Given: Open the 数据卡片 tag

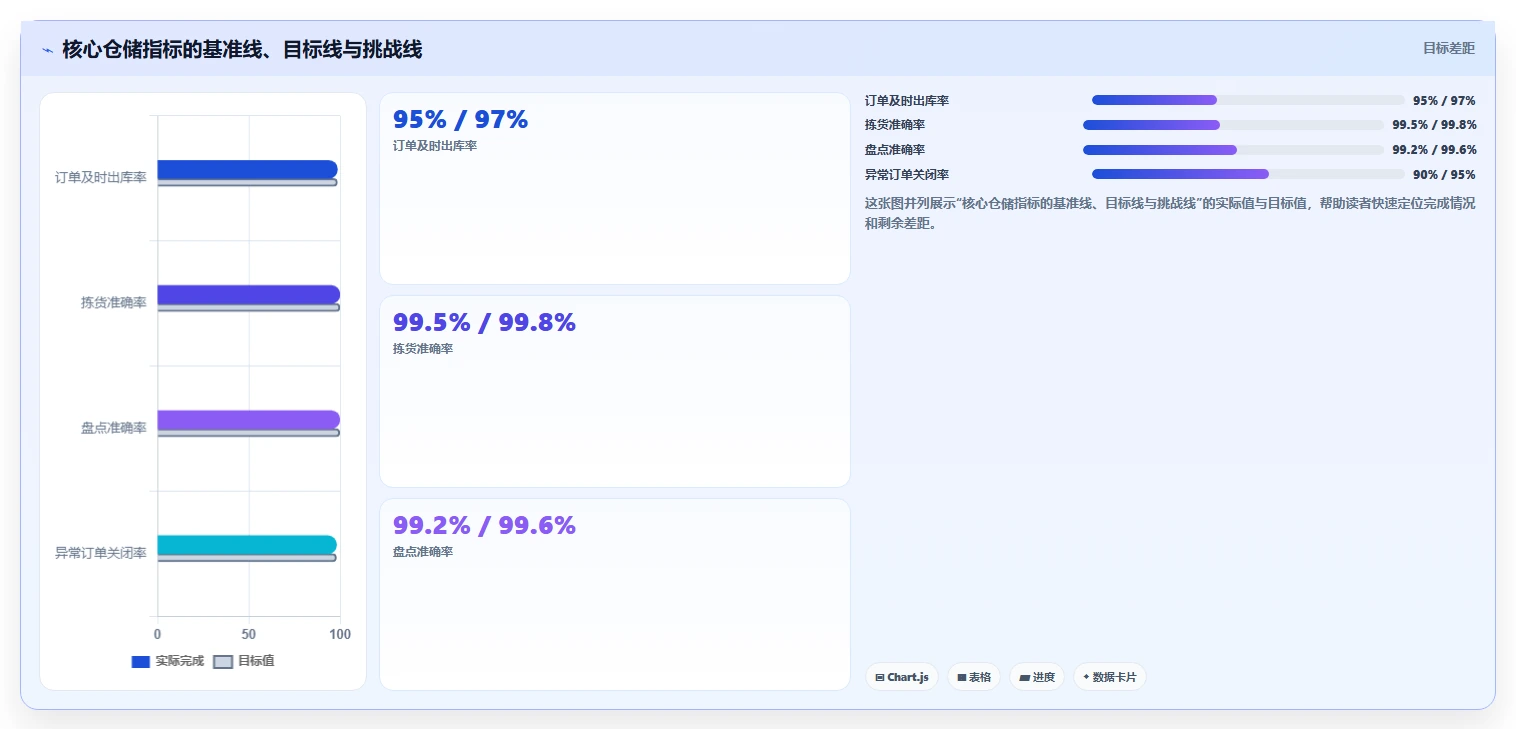Looking at the screenshot, I should coord(1110,677).
